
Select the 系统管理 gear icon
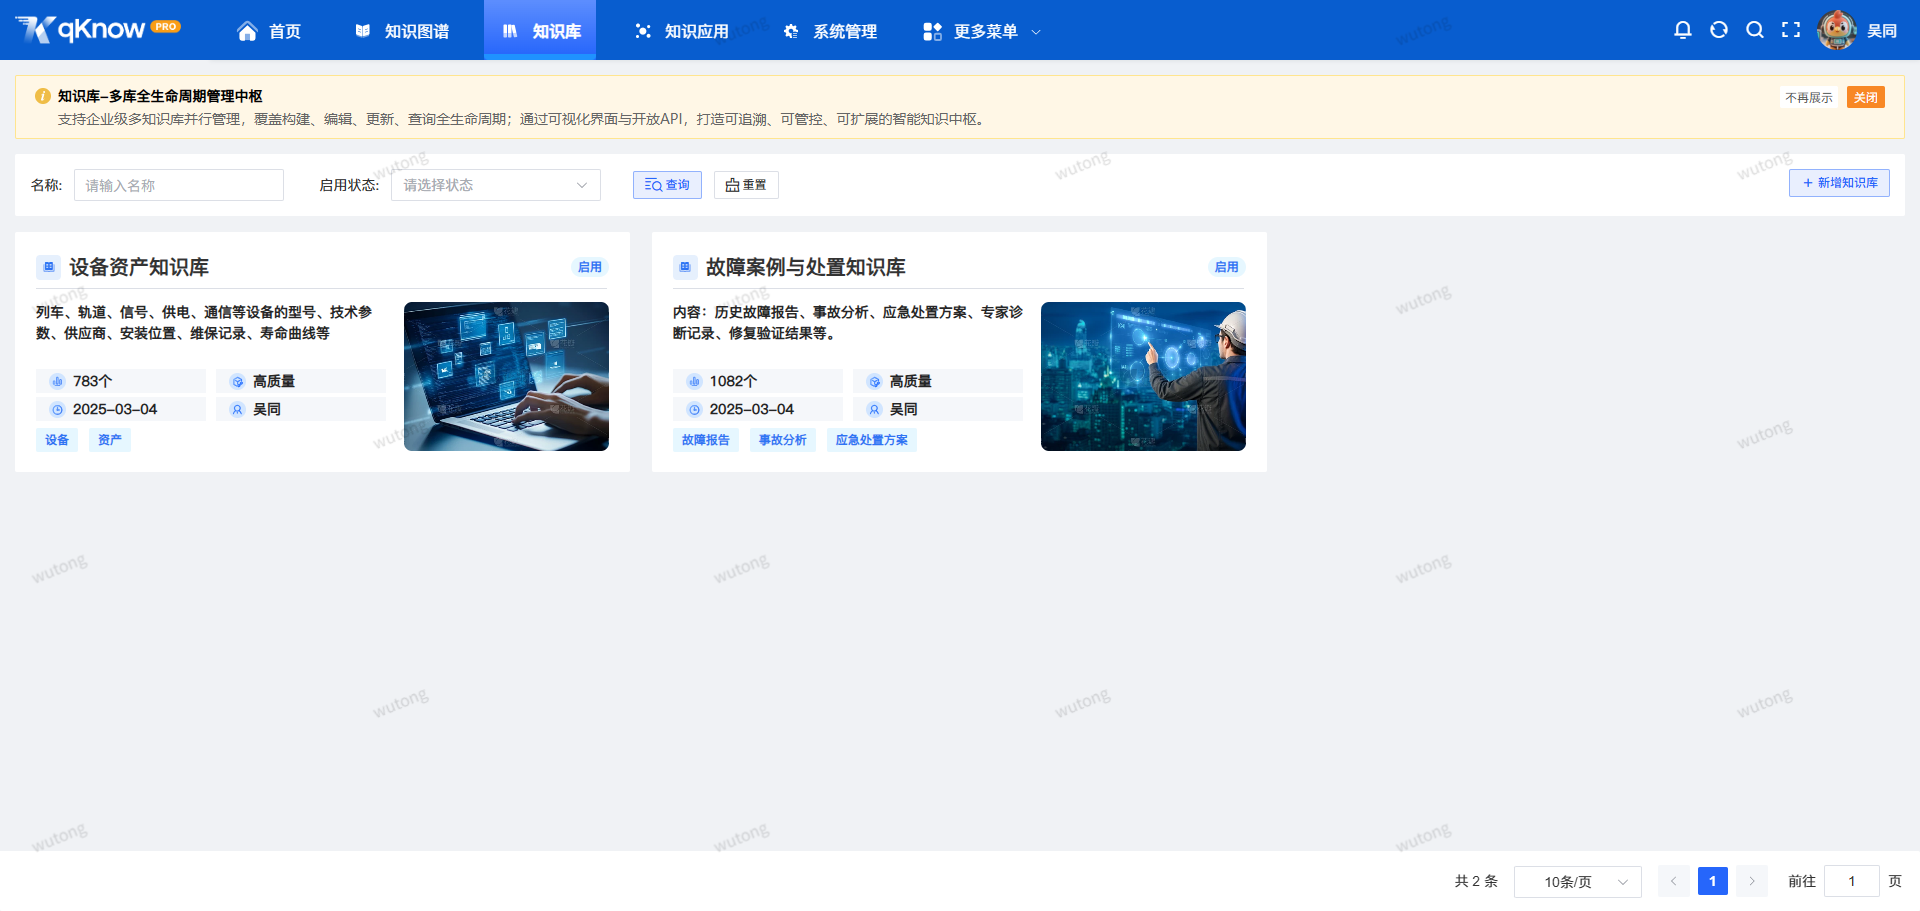pyautogui.click(x=790, y=31)
